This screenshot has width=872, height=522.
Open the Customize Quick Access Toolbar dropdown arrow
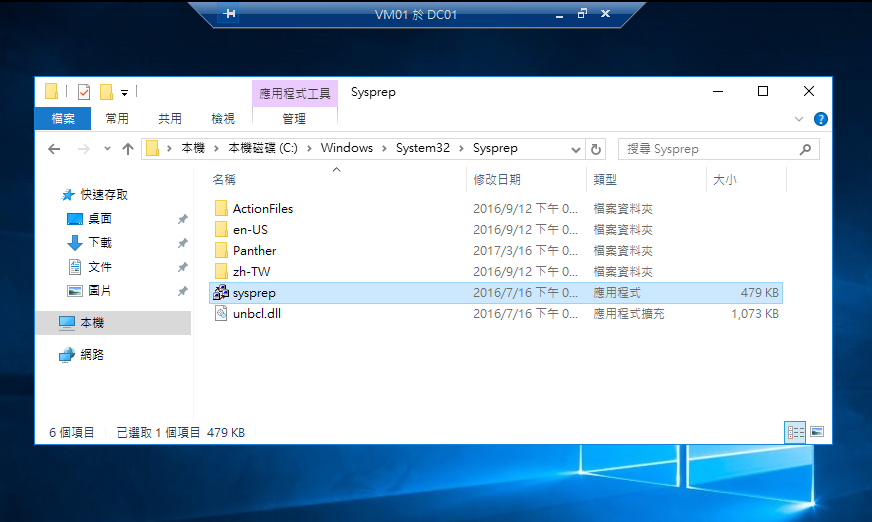(125, 93)
